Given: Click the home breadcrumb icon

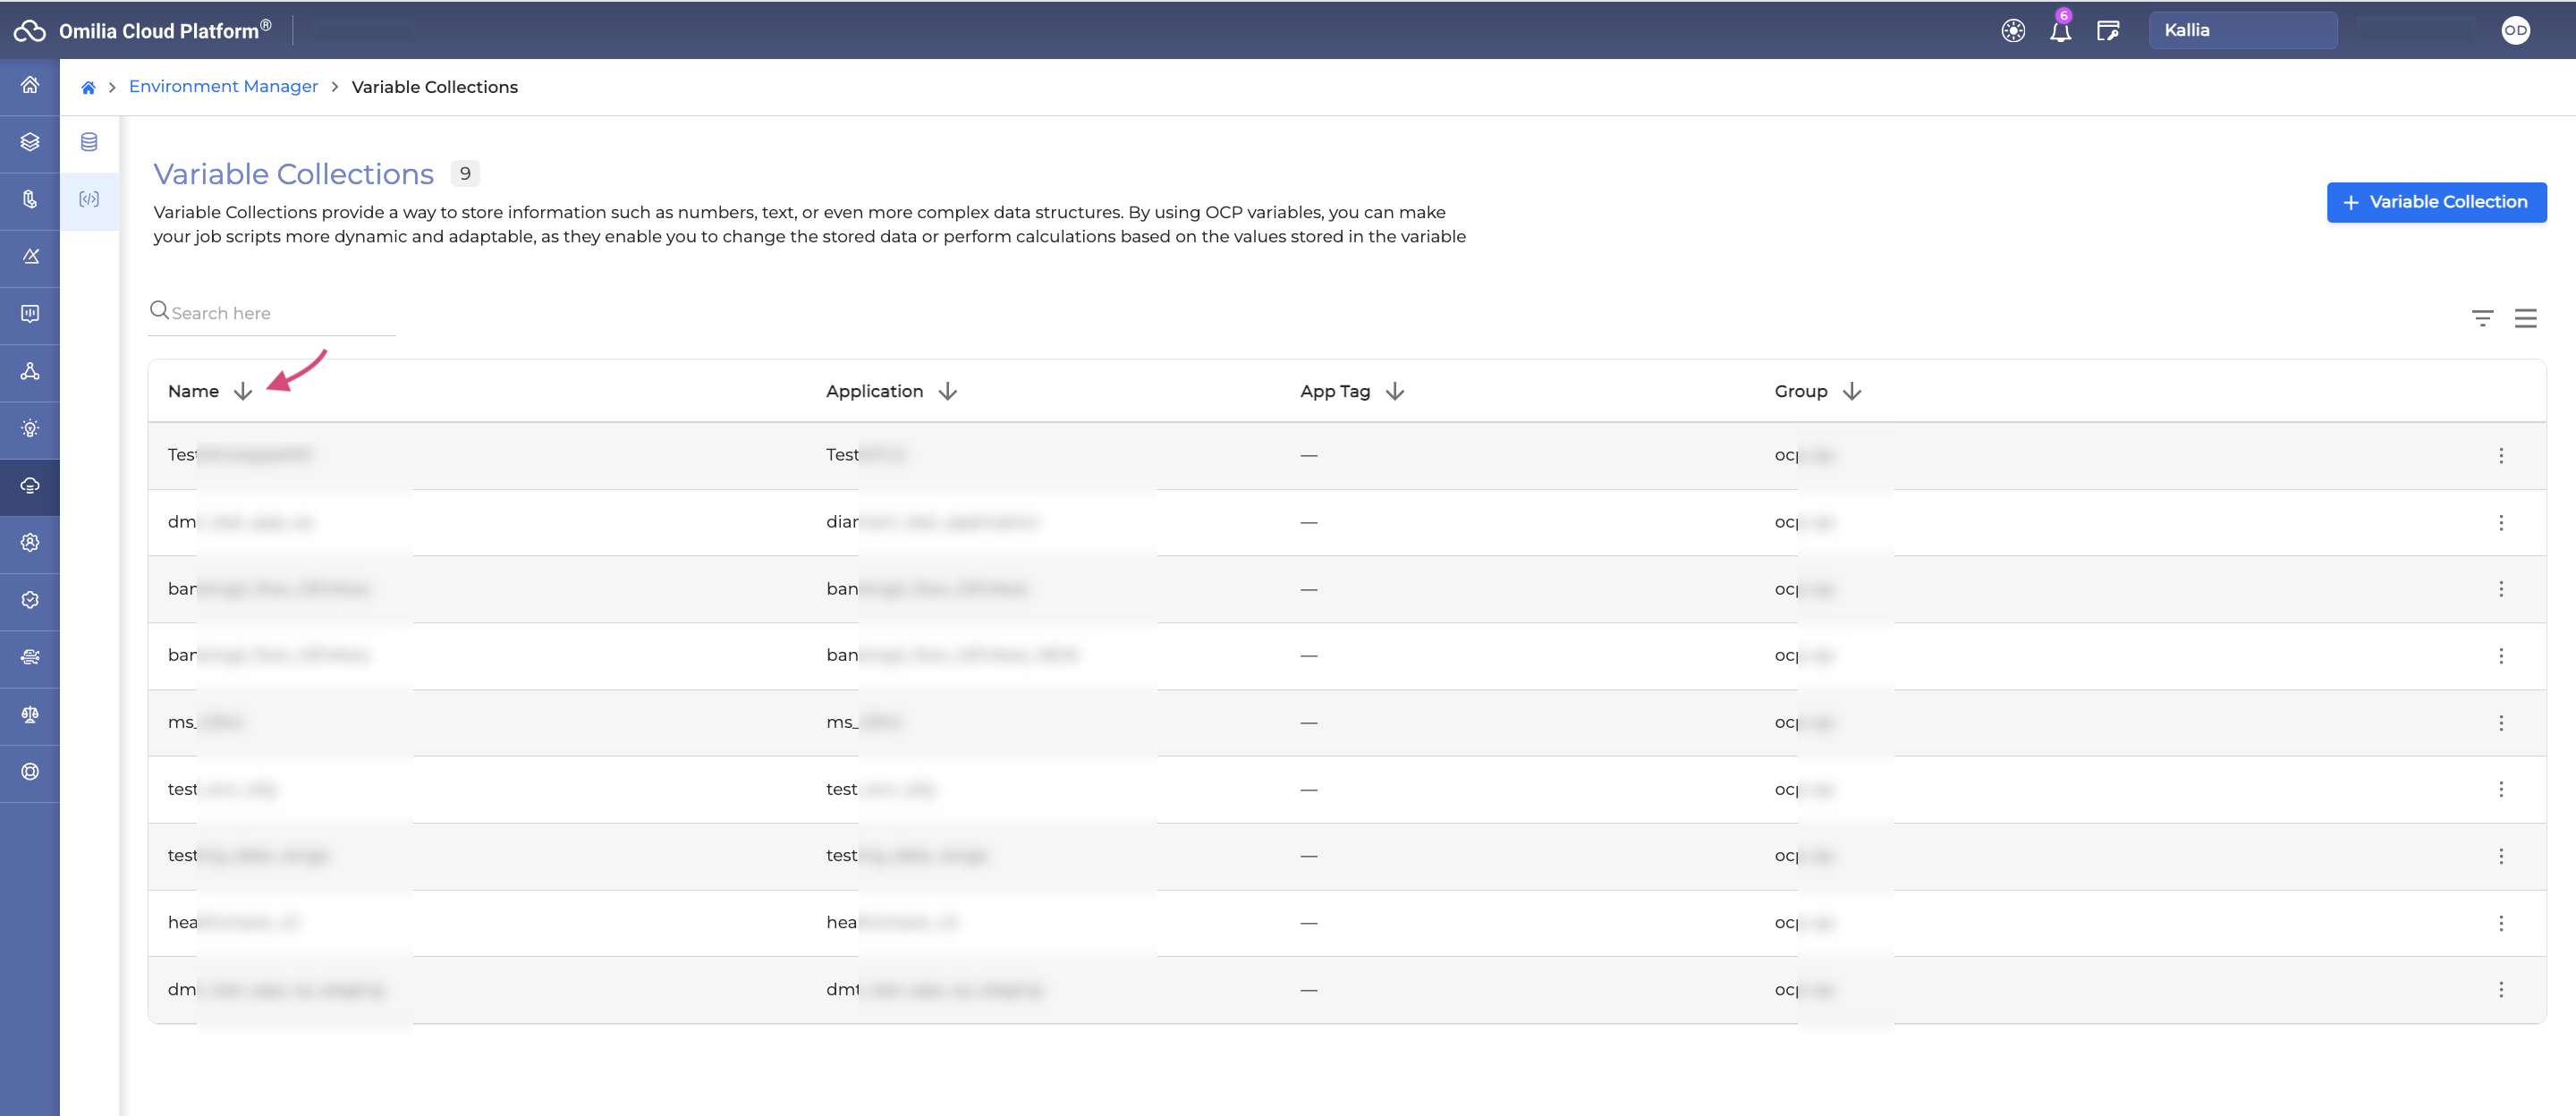Looking at the screenshot, I should point(90,87).
